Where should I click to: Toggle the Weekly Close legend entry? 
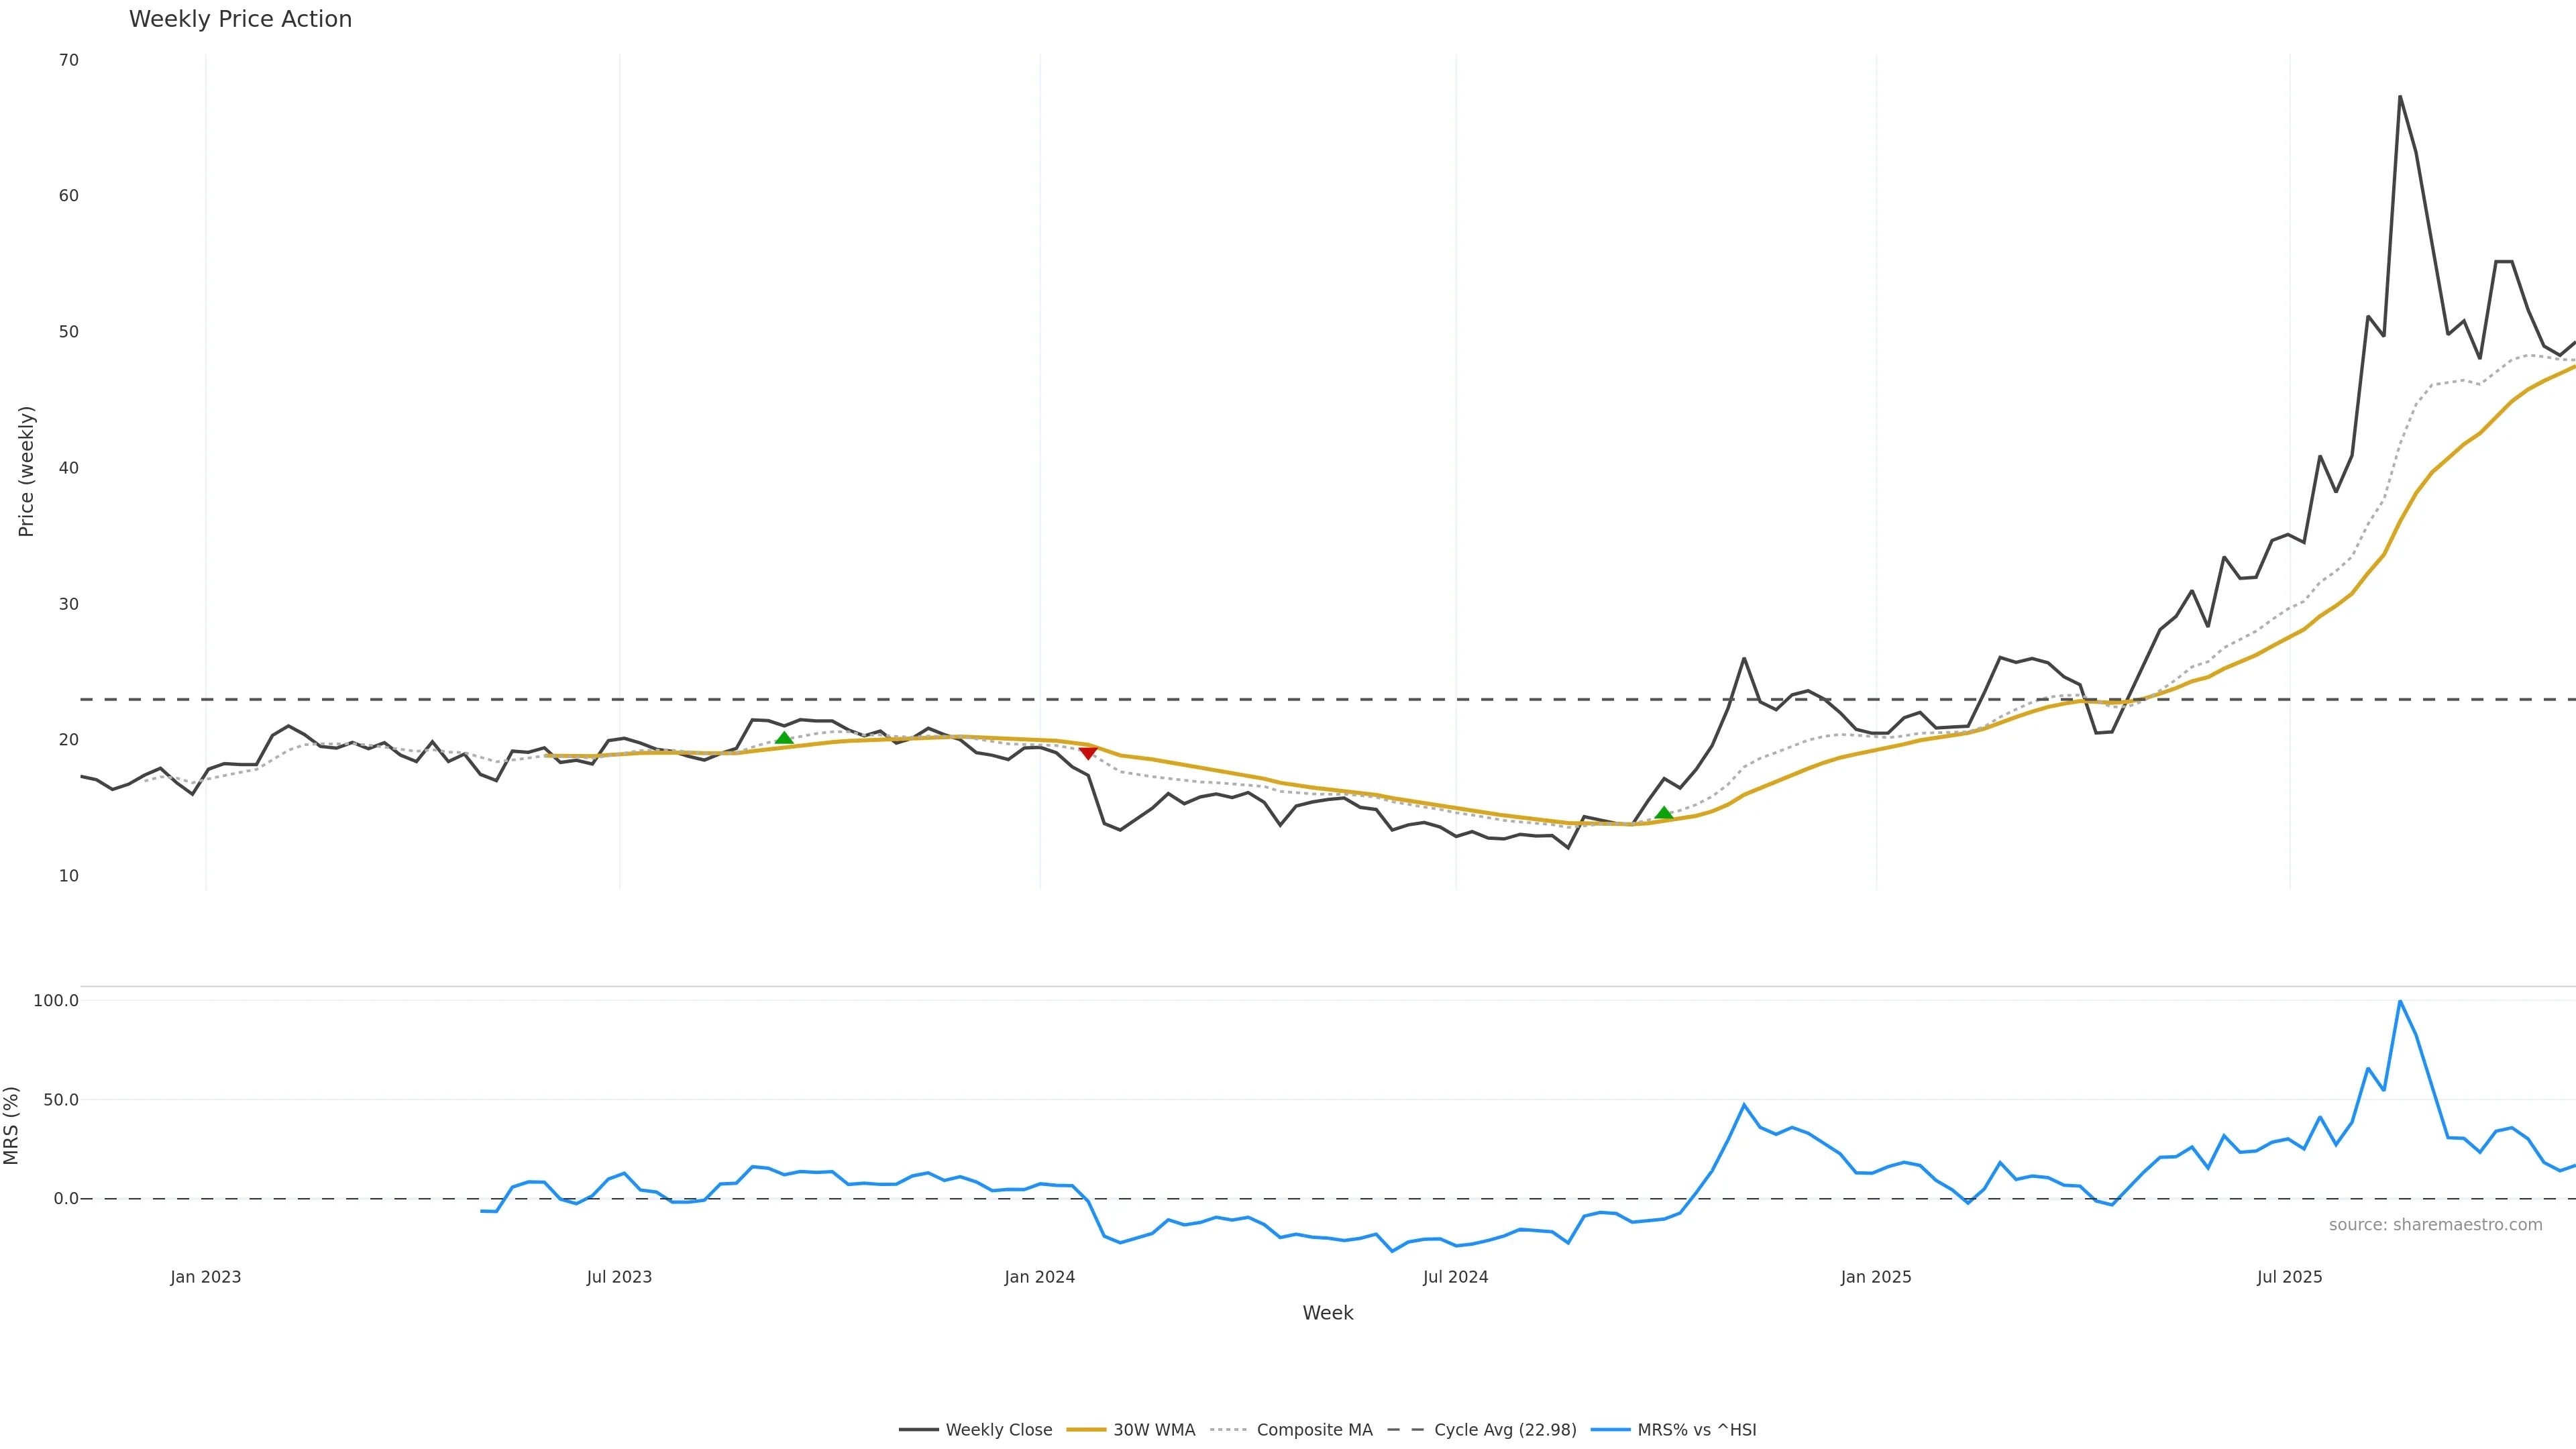(998, 1430)
